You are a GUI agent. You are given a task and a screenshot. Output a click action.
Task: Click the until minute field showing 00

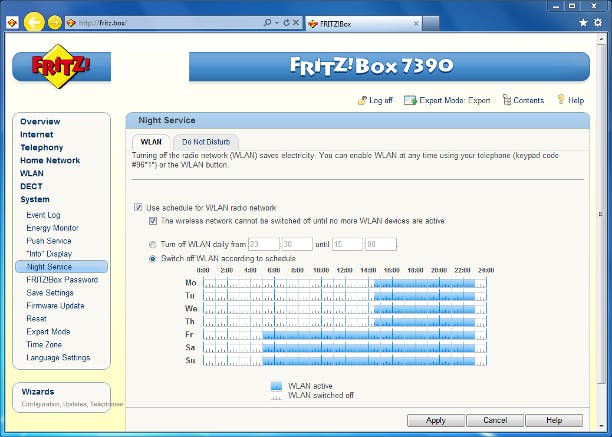point(381,244)
